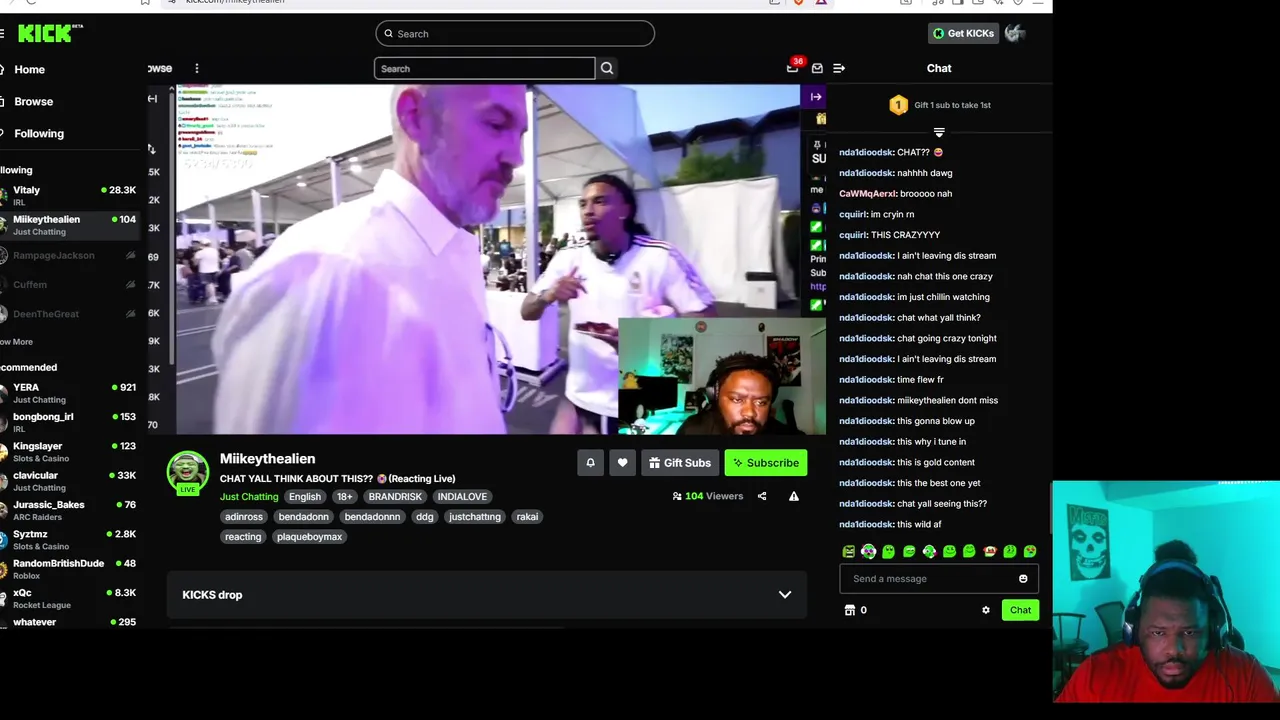The width and height of the screenshot is (1280, 720).
Task: Open DeenTheGreat offline channel
Action: pos(70,314)
